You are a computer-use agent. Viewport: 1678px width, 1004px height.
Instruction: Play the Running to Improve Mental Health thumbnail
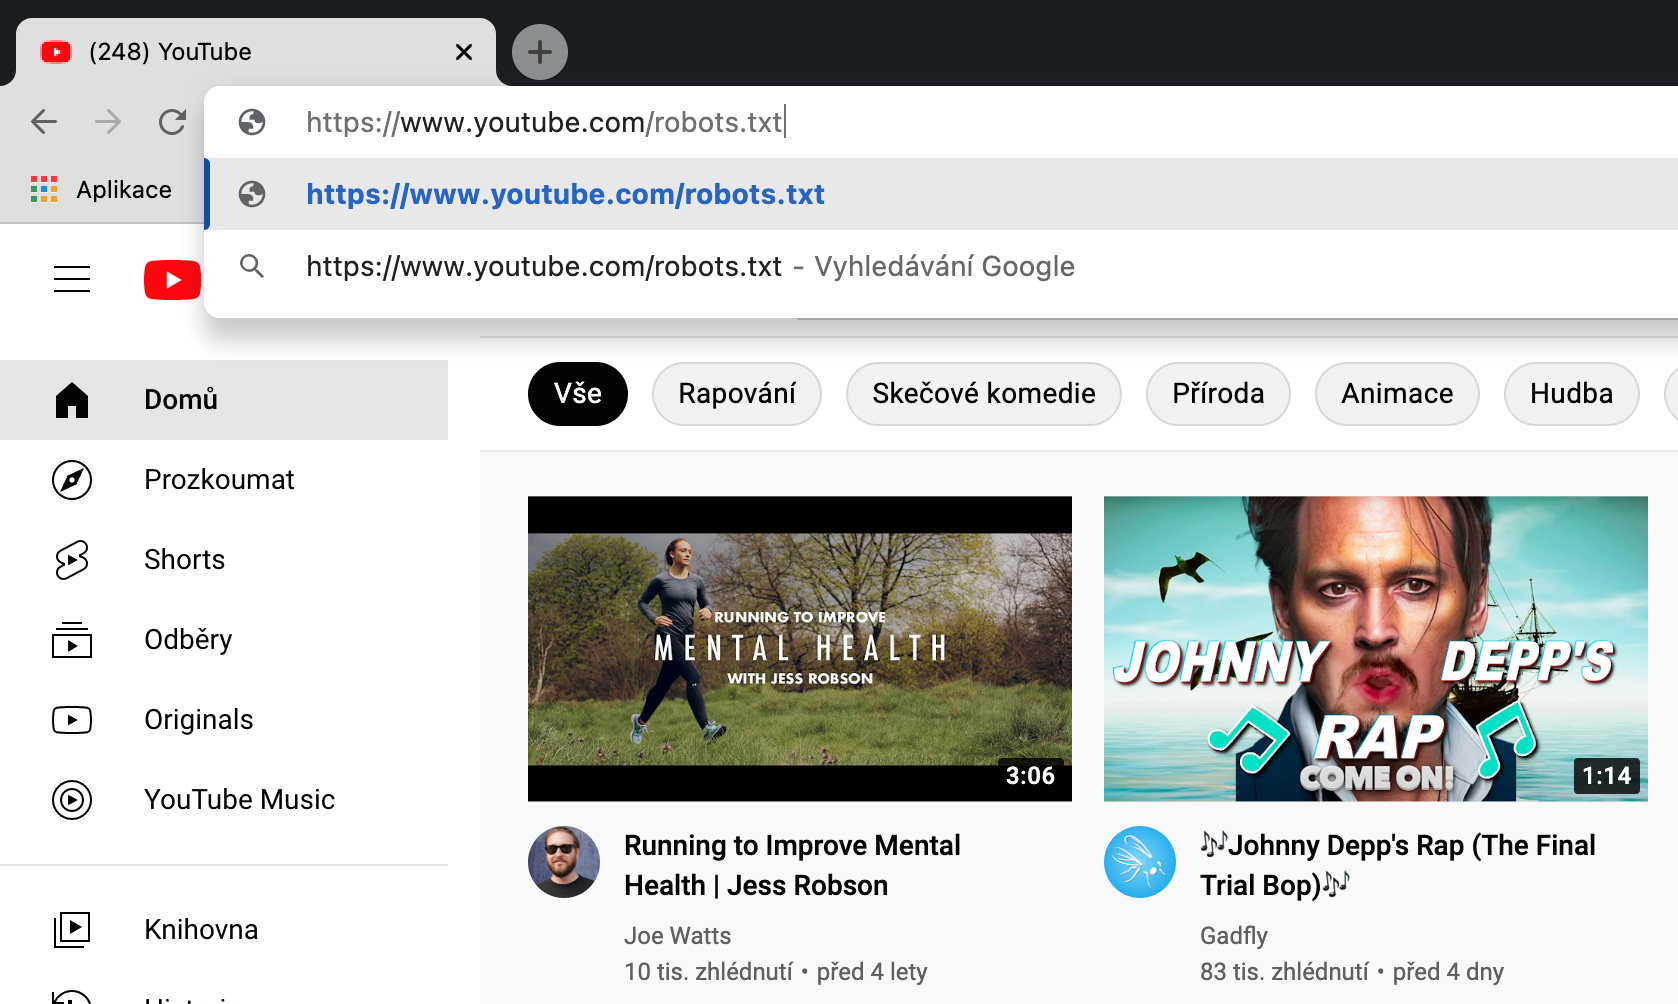click(x=800, y=649)
